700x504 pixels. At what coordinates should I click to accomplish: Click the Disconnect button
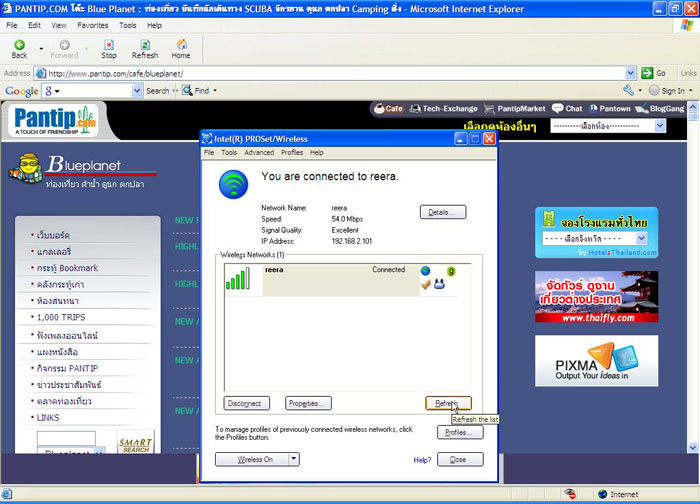point(246,403)
